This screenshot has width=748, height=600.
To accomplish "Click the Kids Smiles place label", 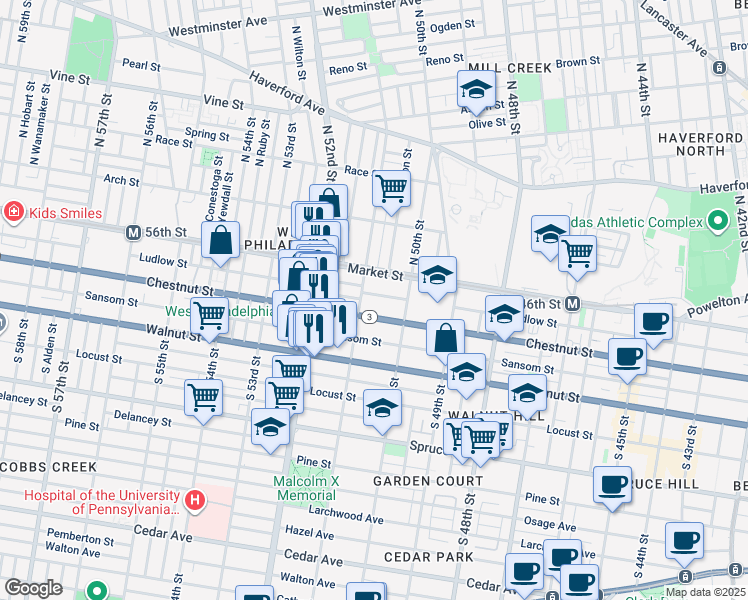I will pyautogui.click(x=66, y=213).
